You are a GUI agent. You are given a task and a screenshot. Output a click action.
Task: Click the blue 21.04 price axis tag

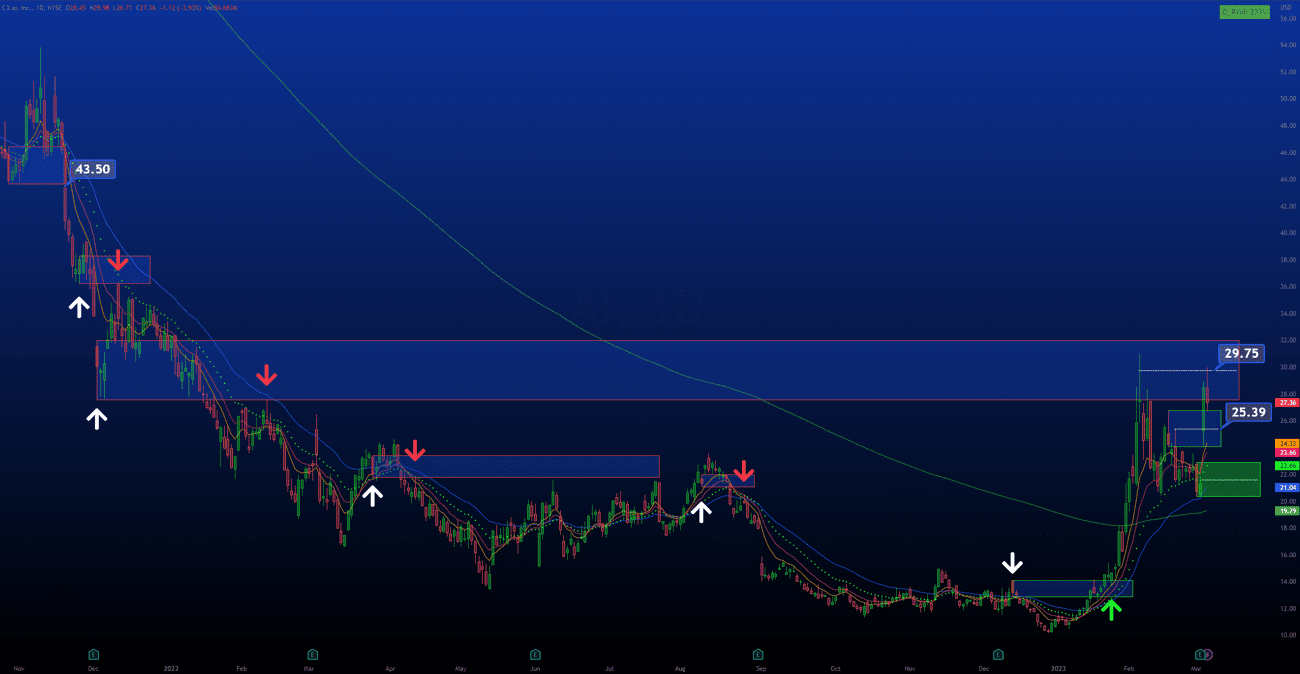coord(1286,487)
